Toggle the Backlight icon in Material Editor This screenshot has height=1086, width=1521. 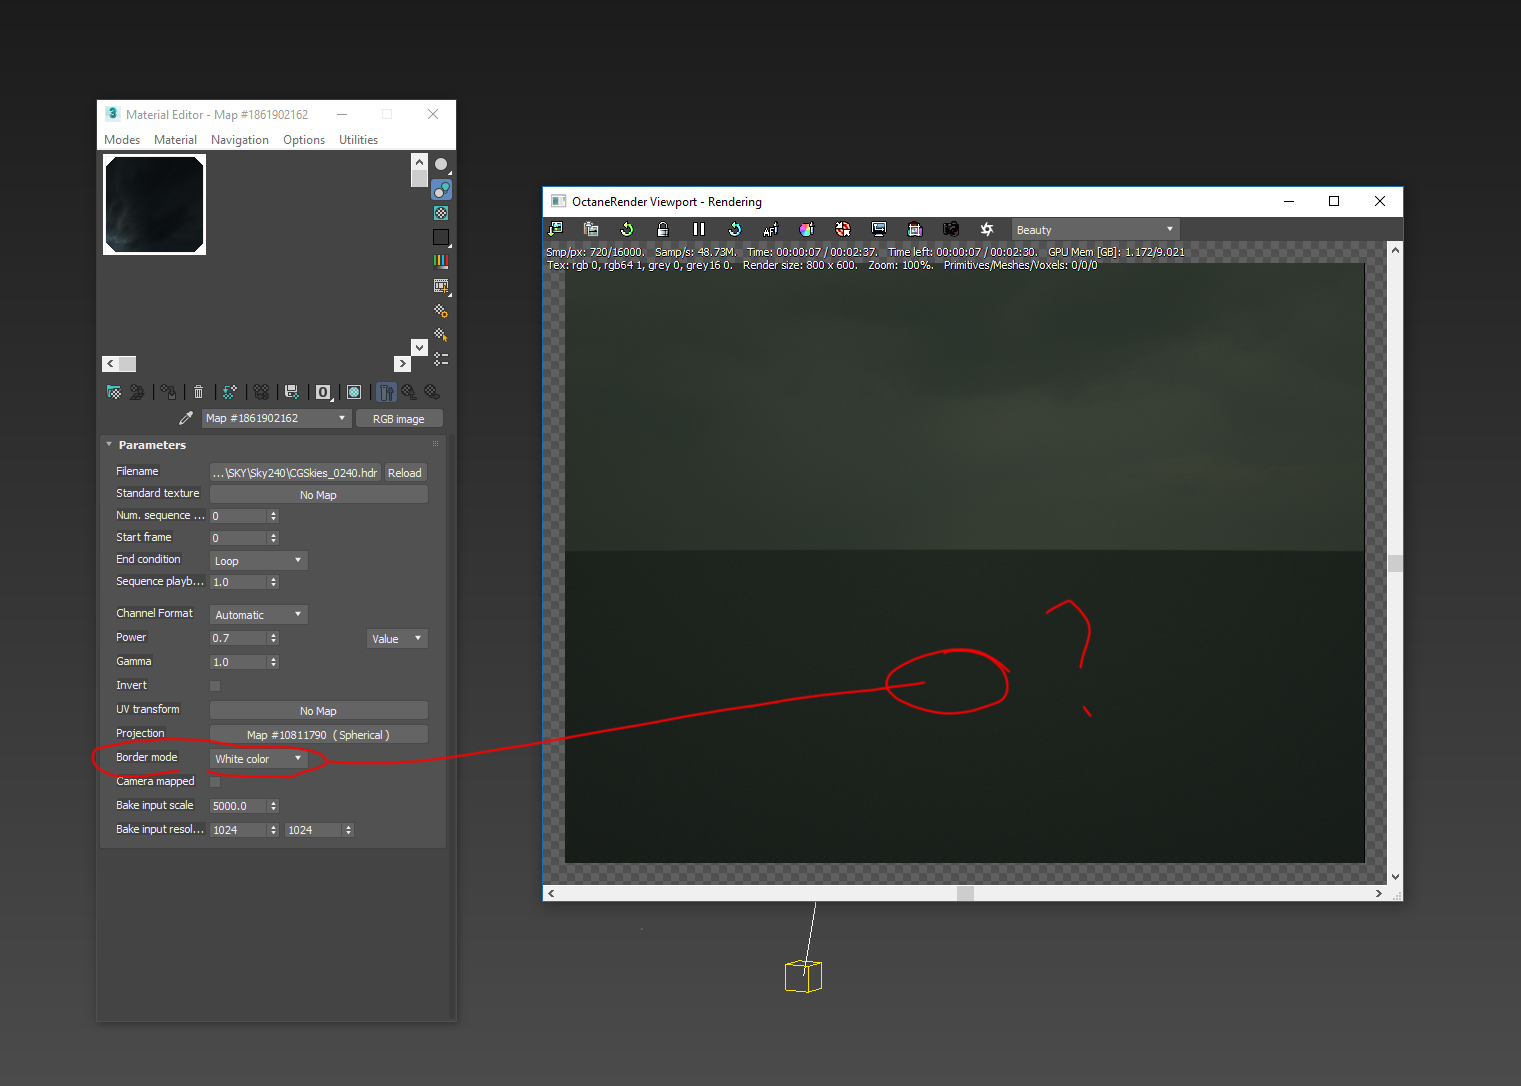tap(441, 189)
